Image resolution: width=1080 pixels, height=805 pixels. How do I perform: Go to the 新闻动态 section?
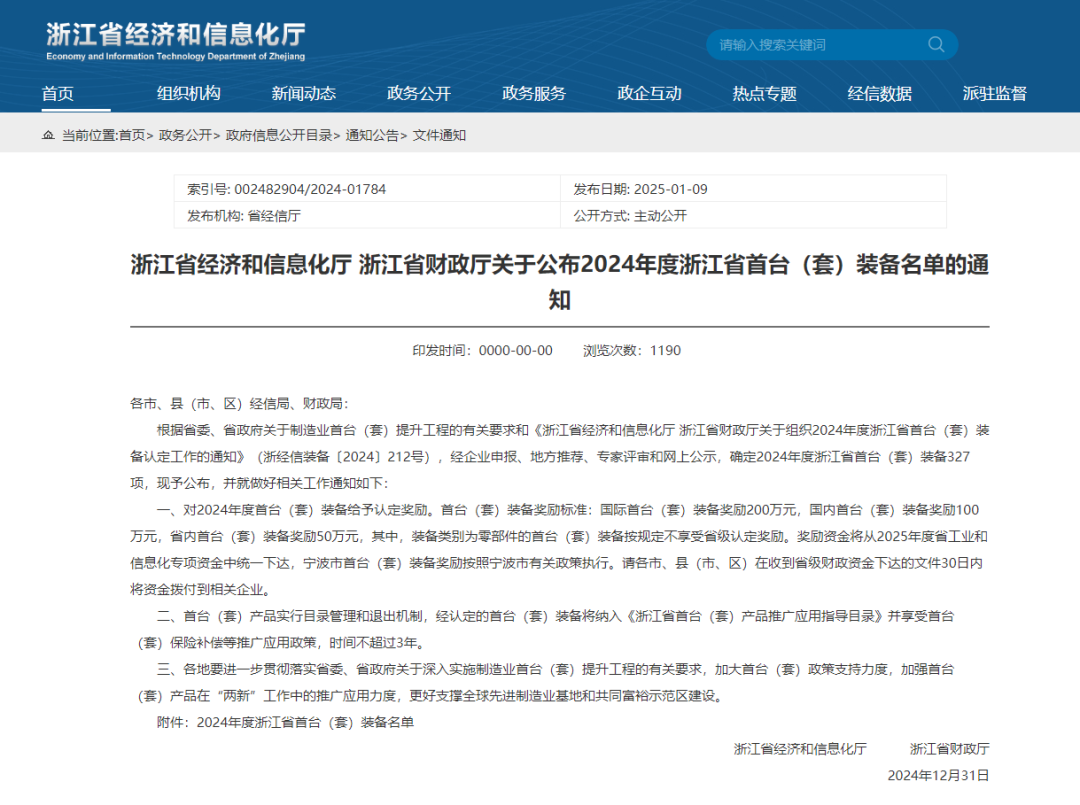(x=304, y=93)
